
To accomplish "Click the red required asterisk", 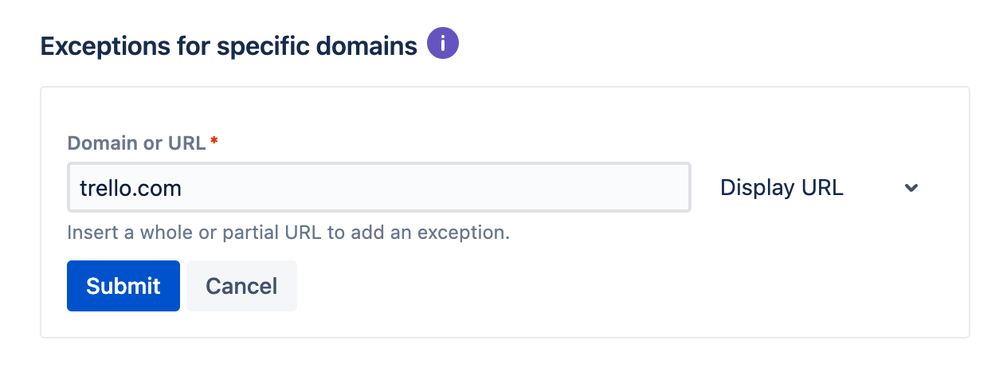I will click(x=214, y=140).
